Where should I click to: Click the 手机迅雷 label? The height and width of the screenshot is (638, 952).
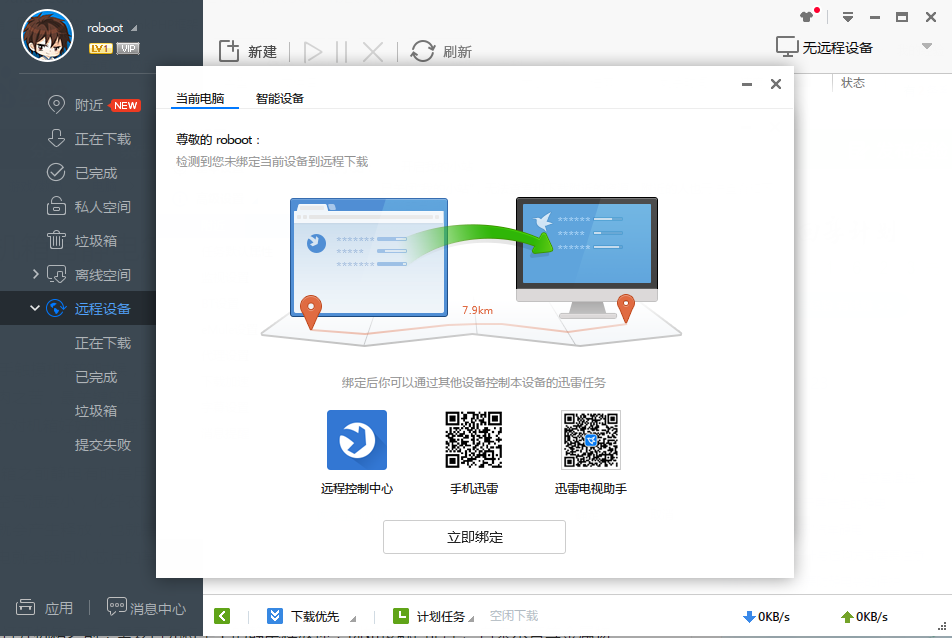click(474, 489)
